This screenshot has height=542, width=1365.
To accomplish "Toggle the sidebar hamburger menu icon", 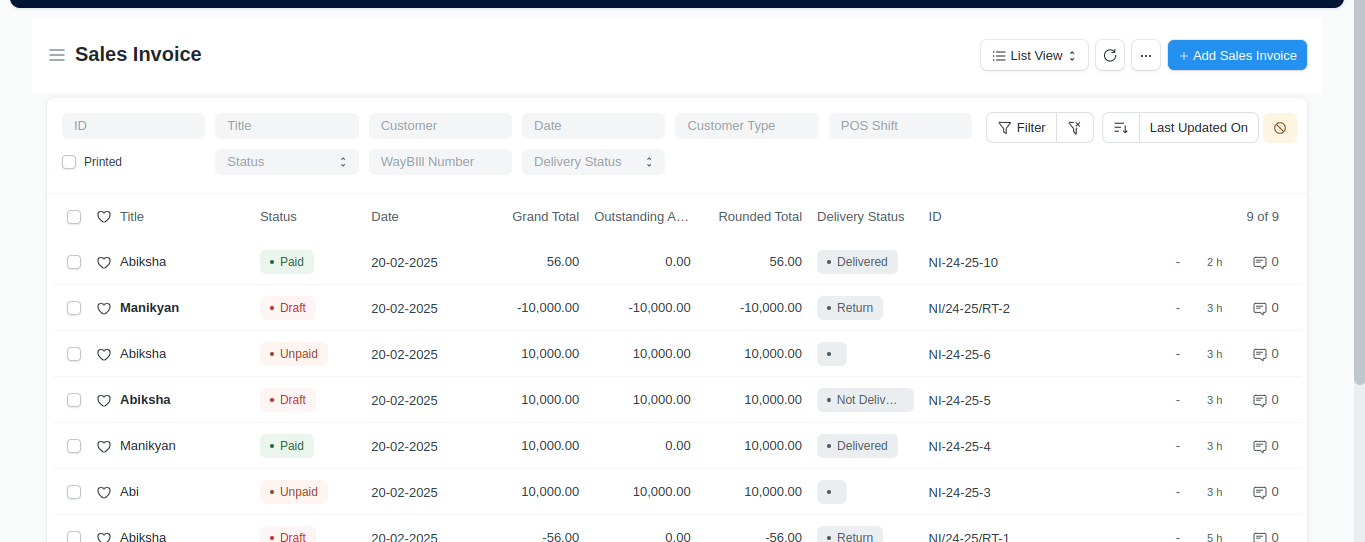I will tap(57, 55).
